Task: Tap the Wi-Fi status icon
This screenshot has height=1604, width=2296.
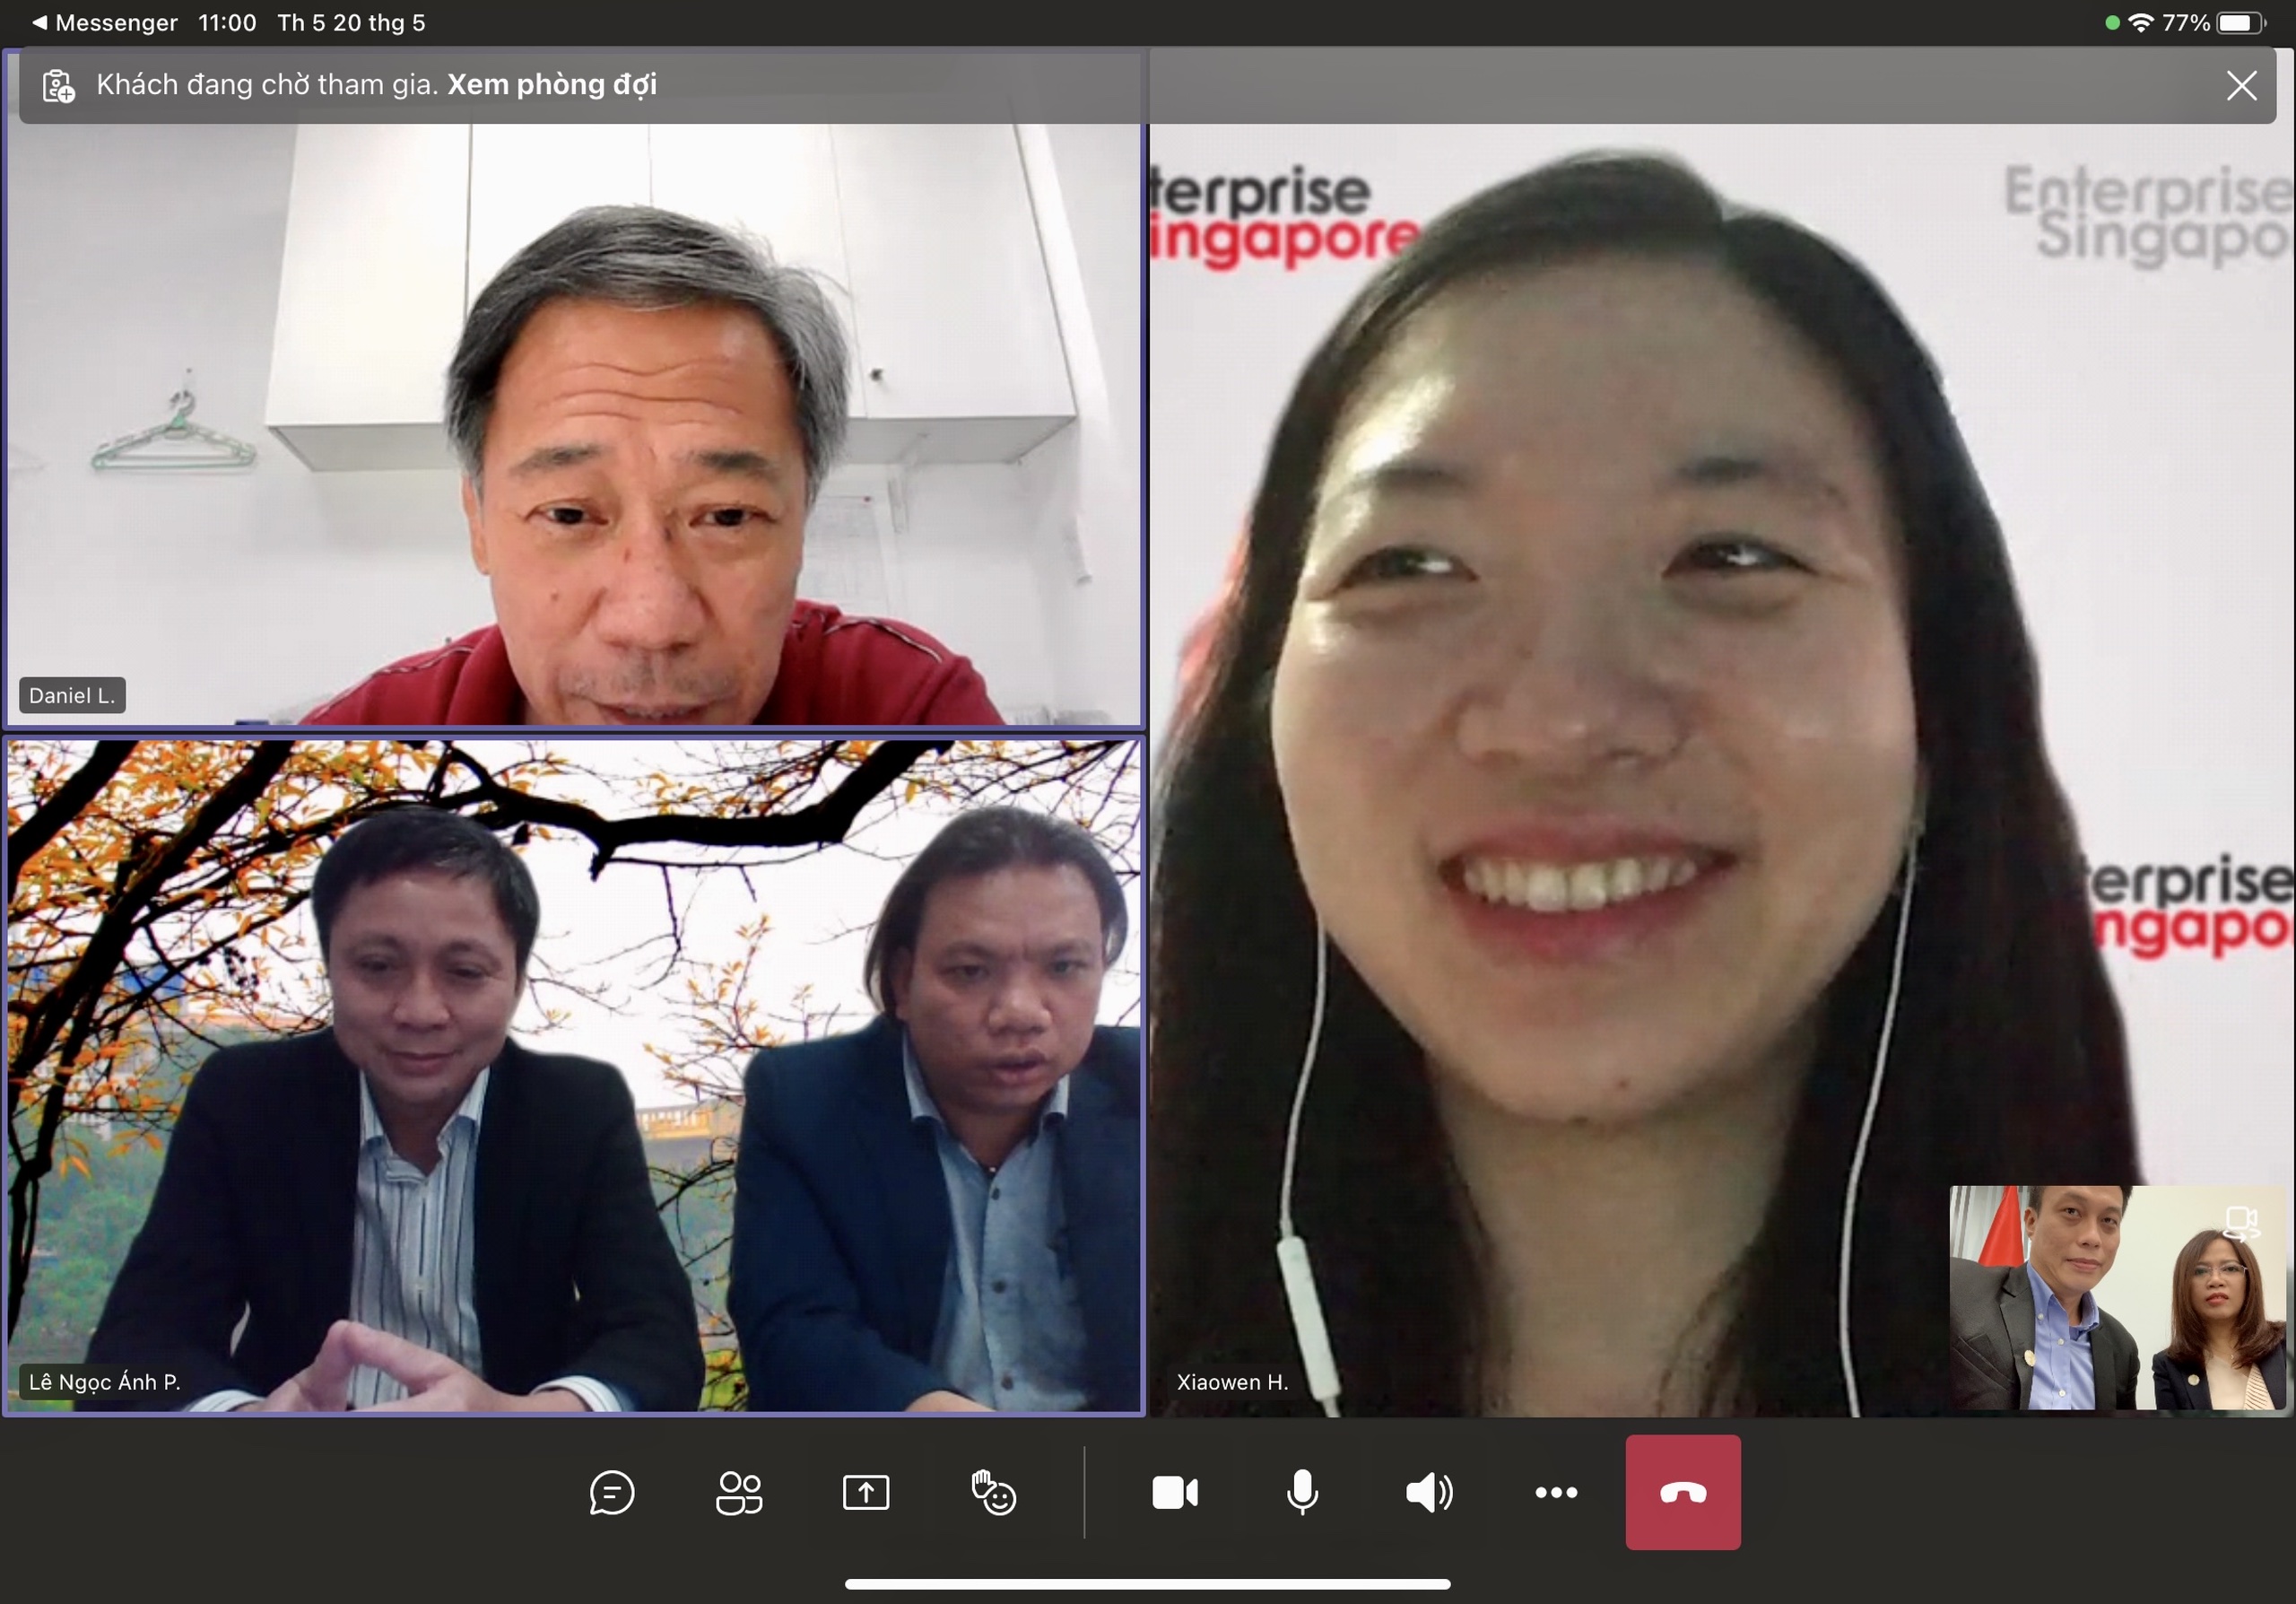Action: pyautogui.click(x=2141, y=22)
